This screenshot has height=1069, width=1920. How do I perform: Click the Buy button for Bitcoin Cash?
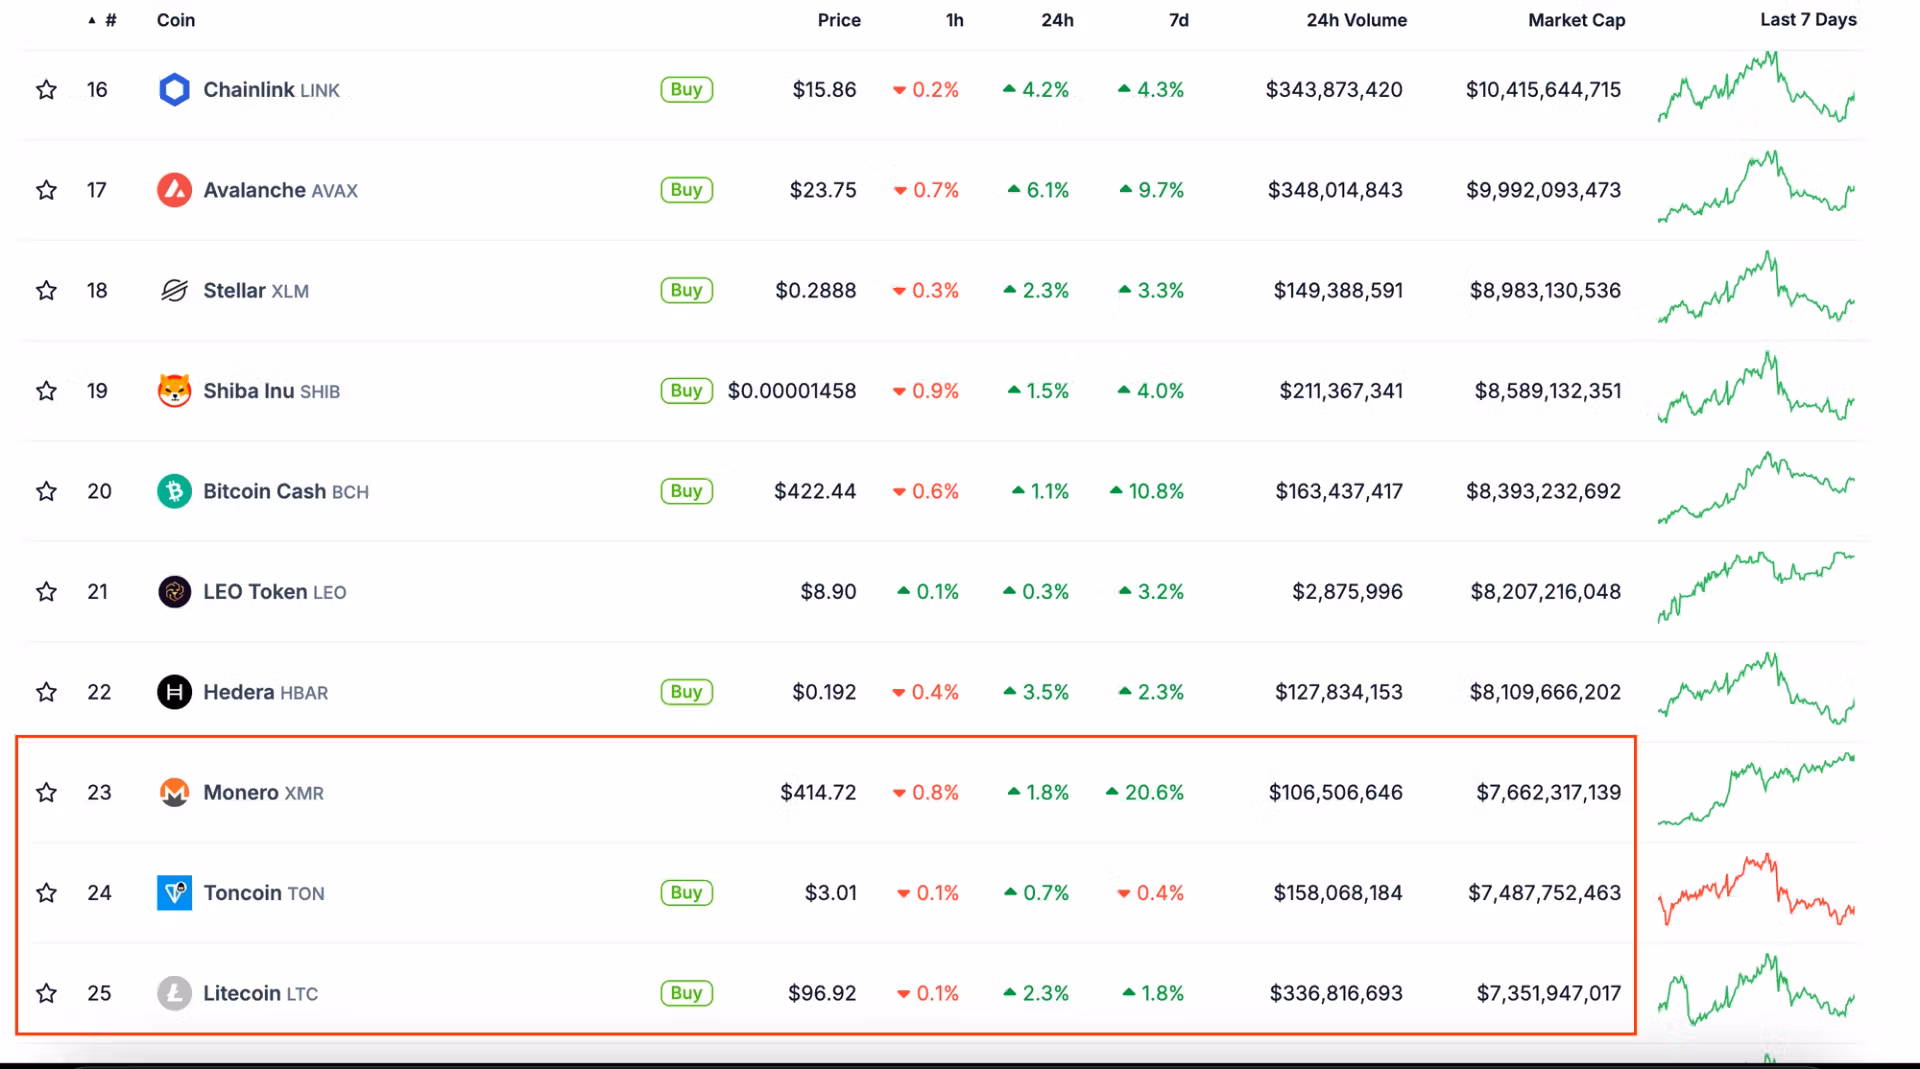point(686,491)
